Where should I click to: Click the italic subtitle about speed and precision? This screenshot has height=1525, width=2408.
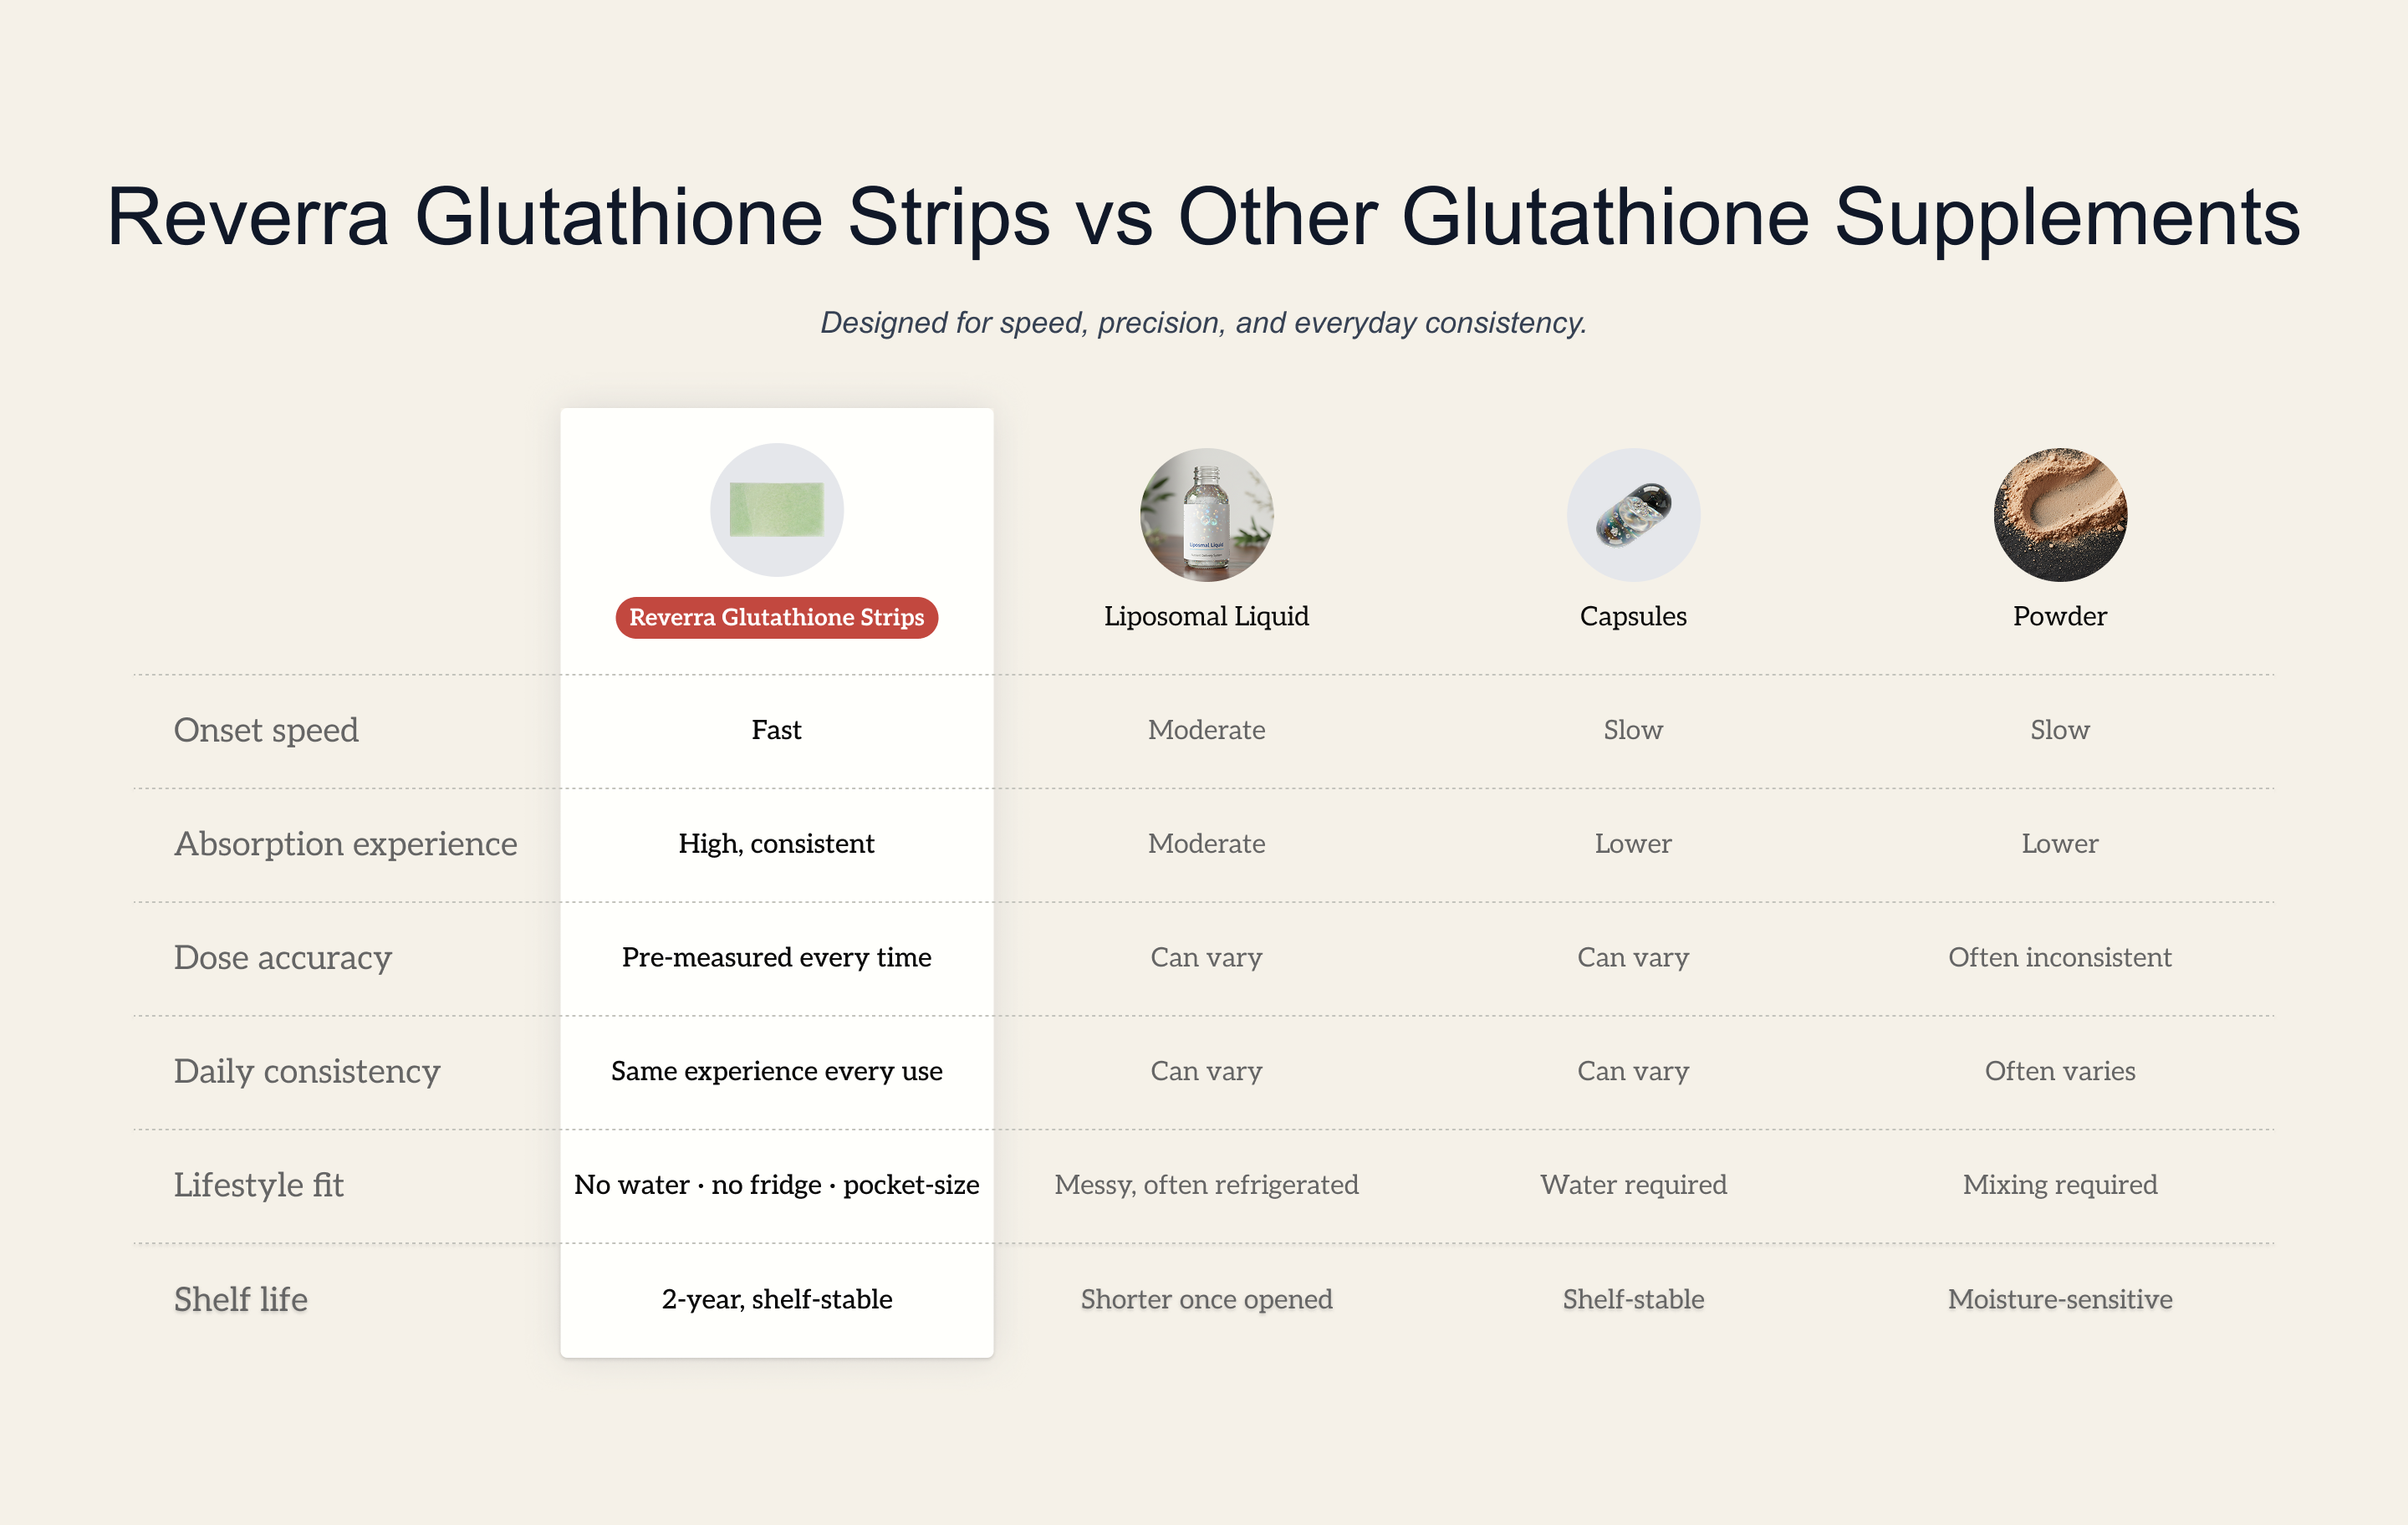pos(1204,323)
